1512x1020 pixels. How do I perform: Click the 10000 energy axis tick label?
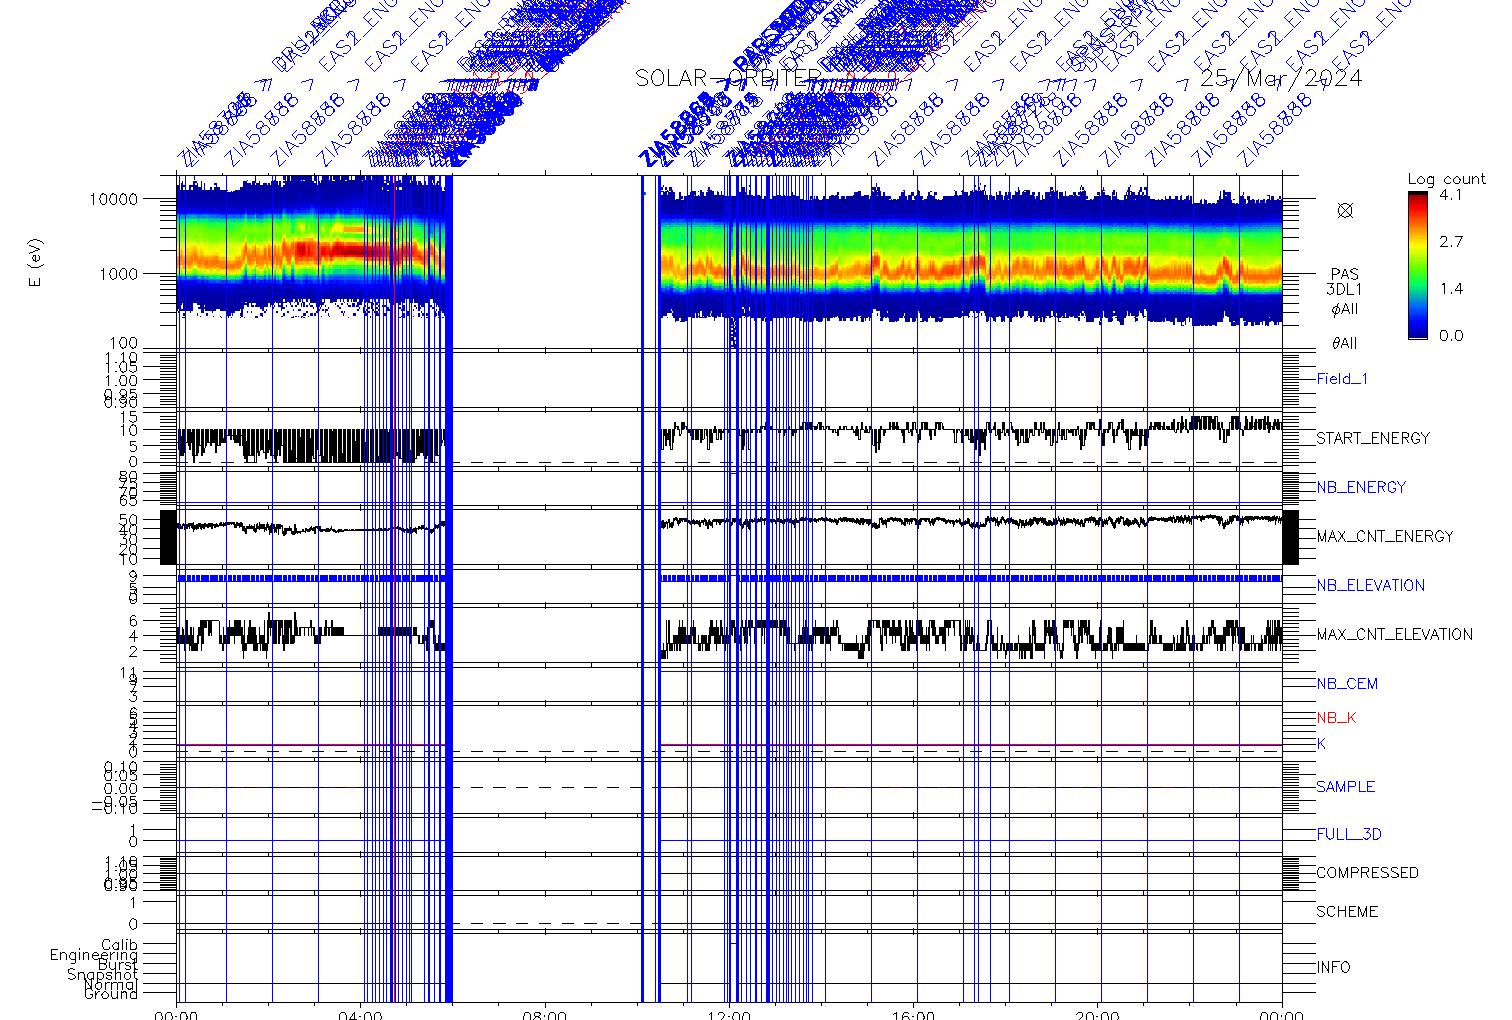click(x=113, y=199)
